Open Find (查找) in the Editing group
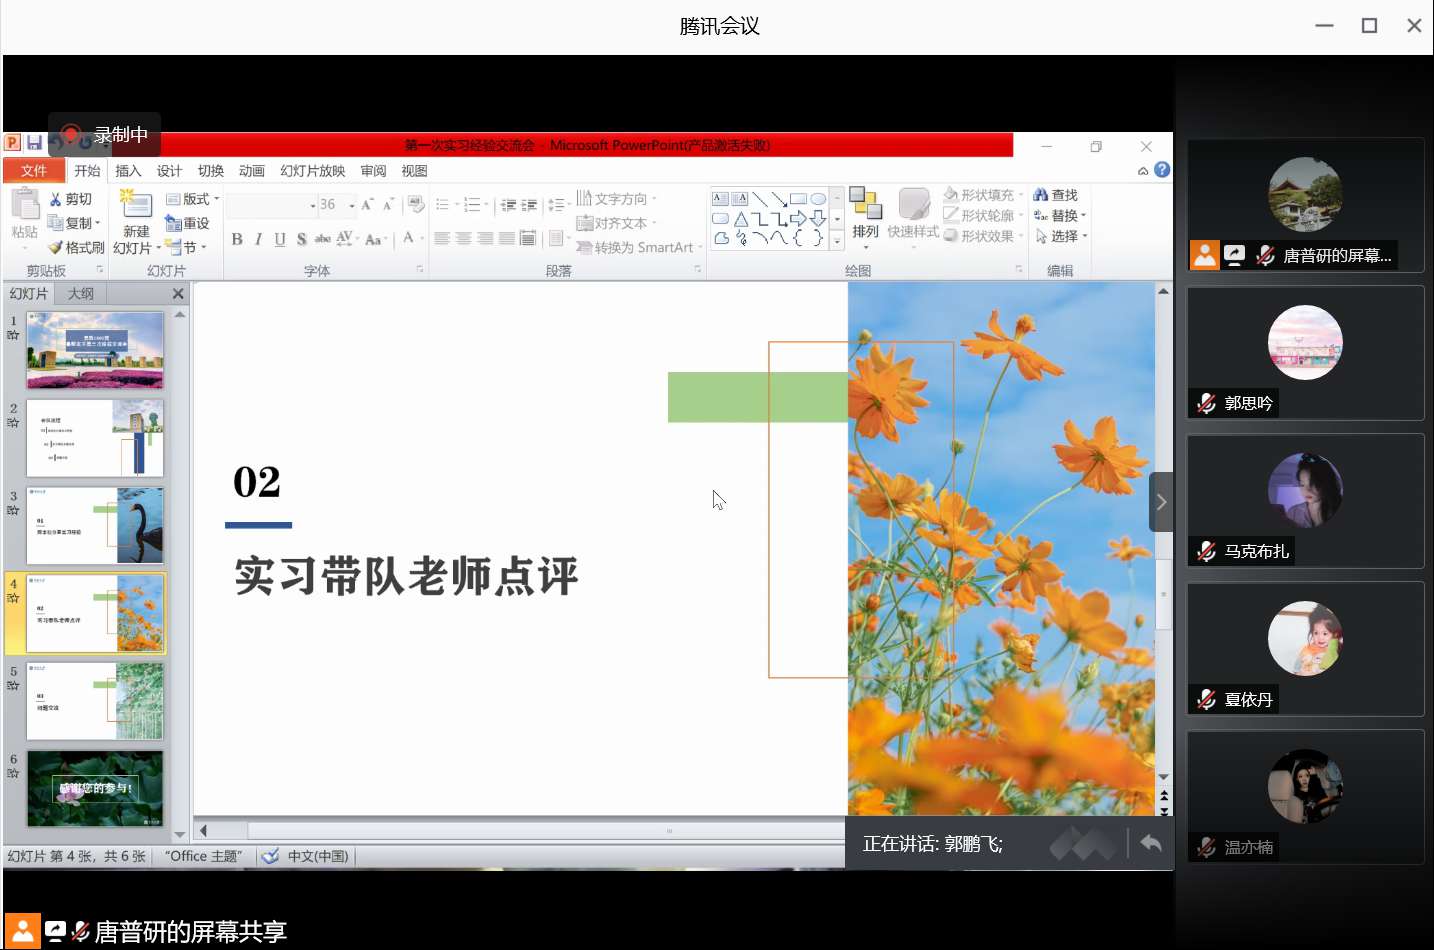This screenshot has width=1434, height=950. click(x=1057, y=194)
